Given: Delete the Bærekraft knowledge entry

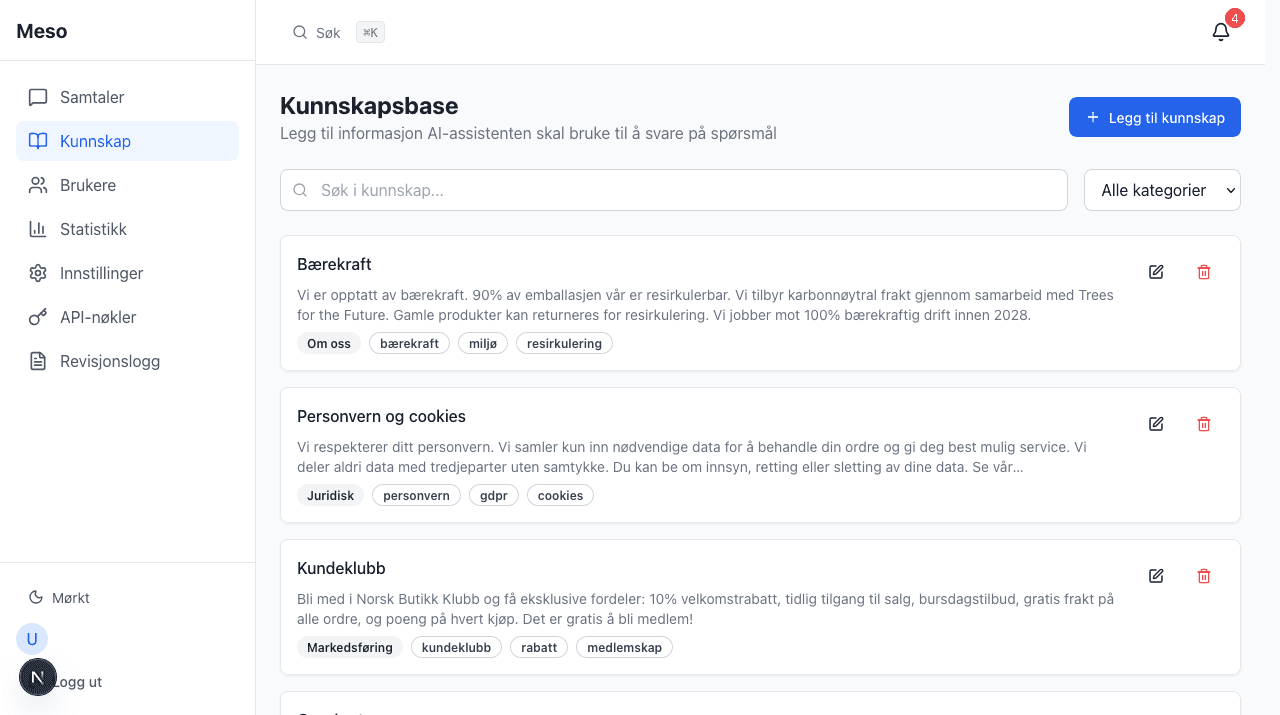Looking at the screenshot, I should point(1204,272).
